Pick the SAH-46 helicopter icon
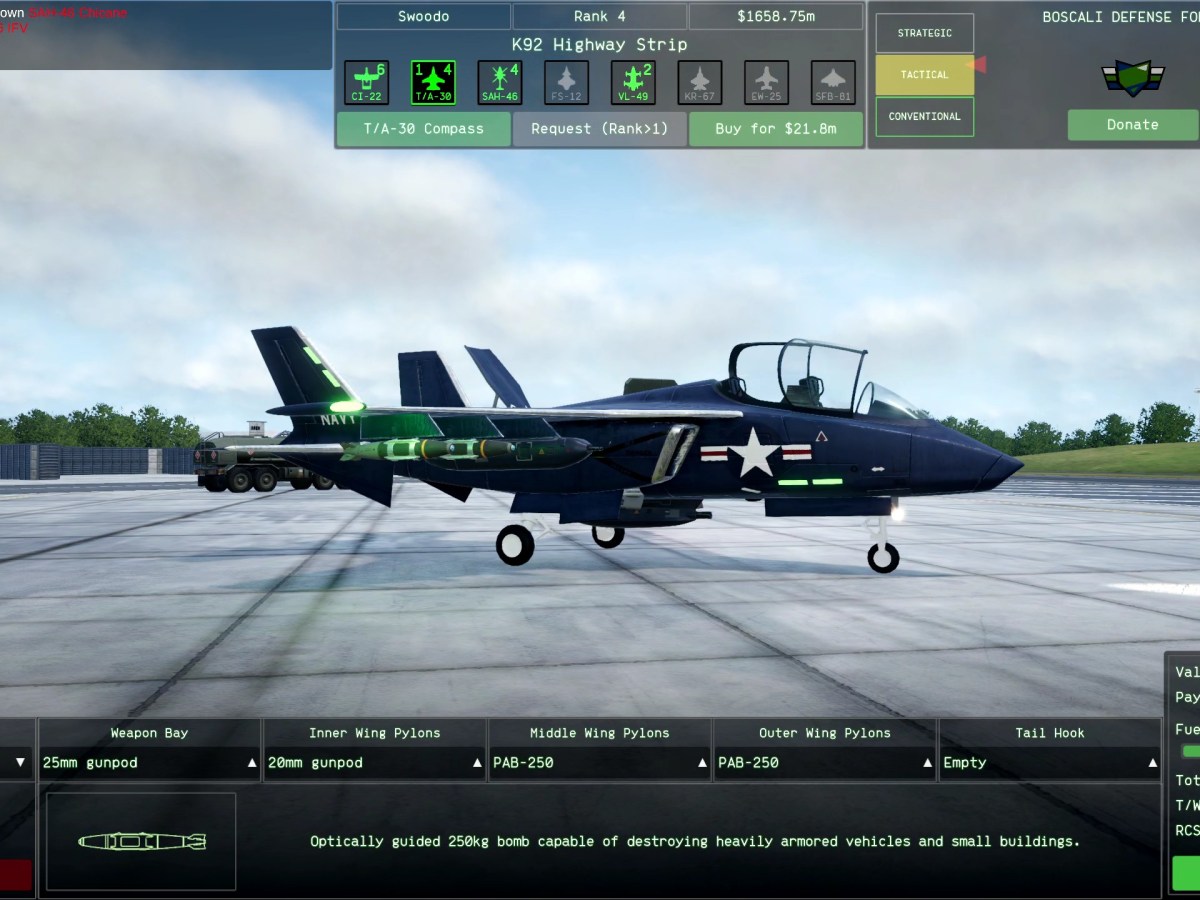Image resolution: width=1200 pixels, height=900 pixels. [x=499, y=82]
